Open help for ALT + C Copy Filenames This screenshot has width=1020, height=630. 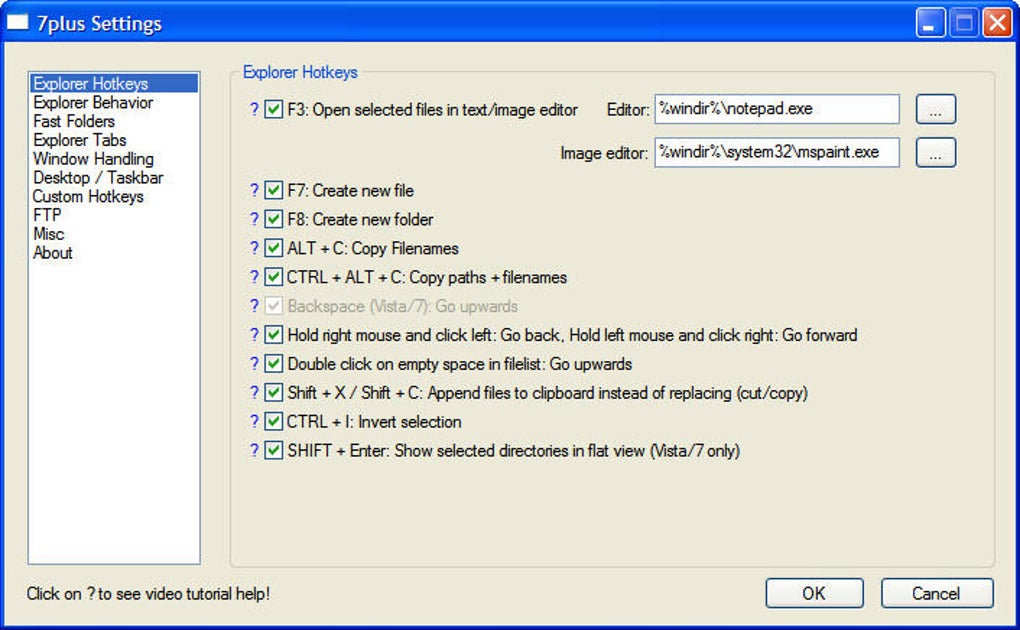(x=254, y=248)
